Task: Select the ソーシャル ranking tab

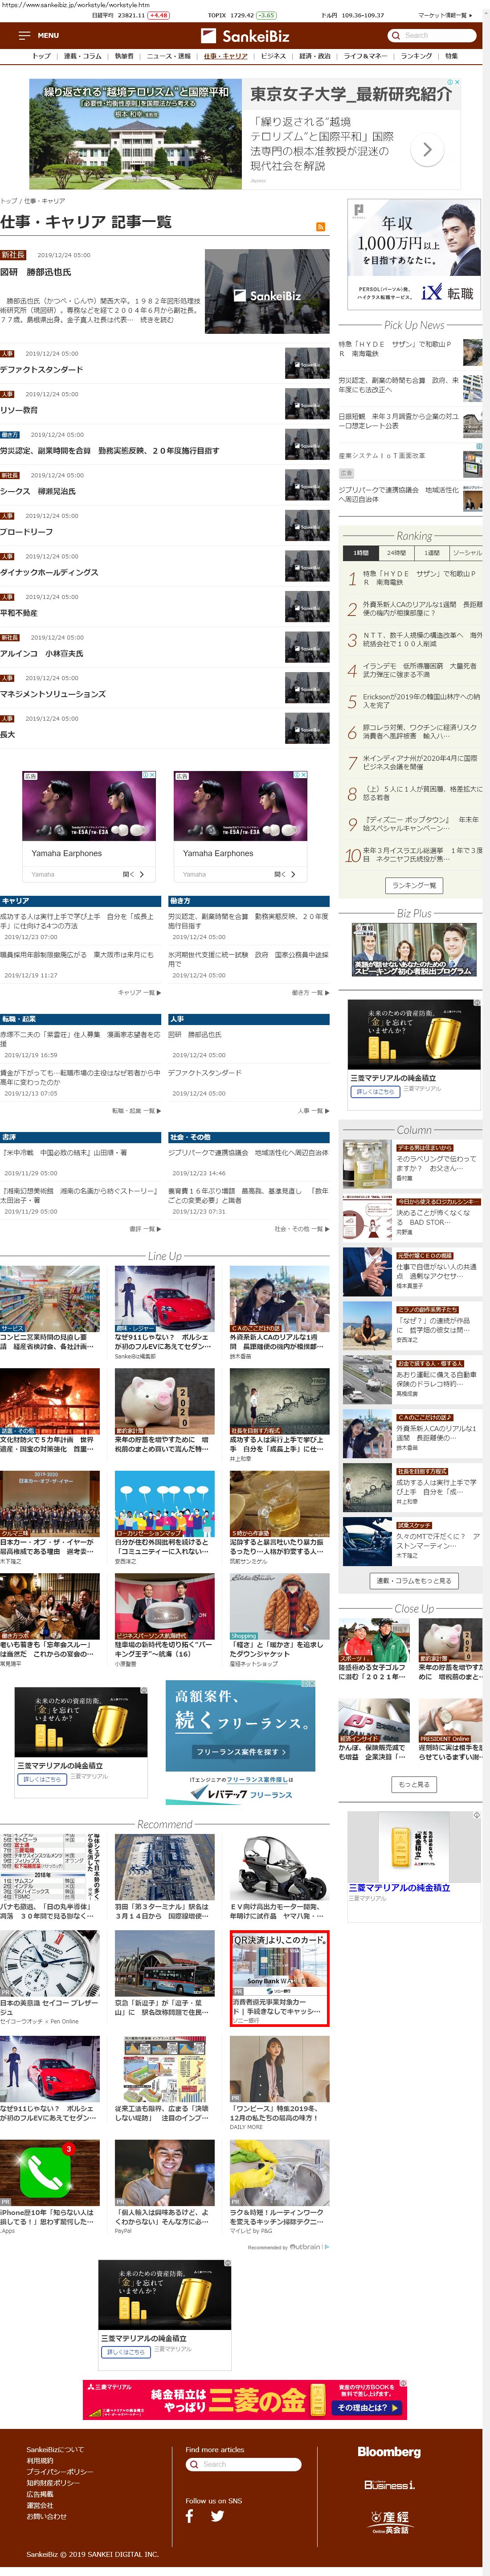Action: pyautogui.click(x=466, y=553)
